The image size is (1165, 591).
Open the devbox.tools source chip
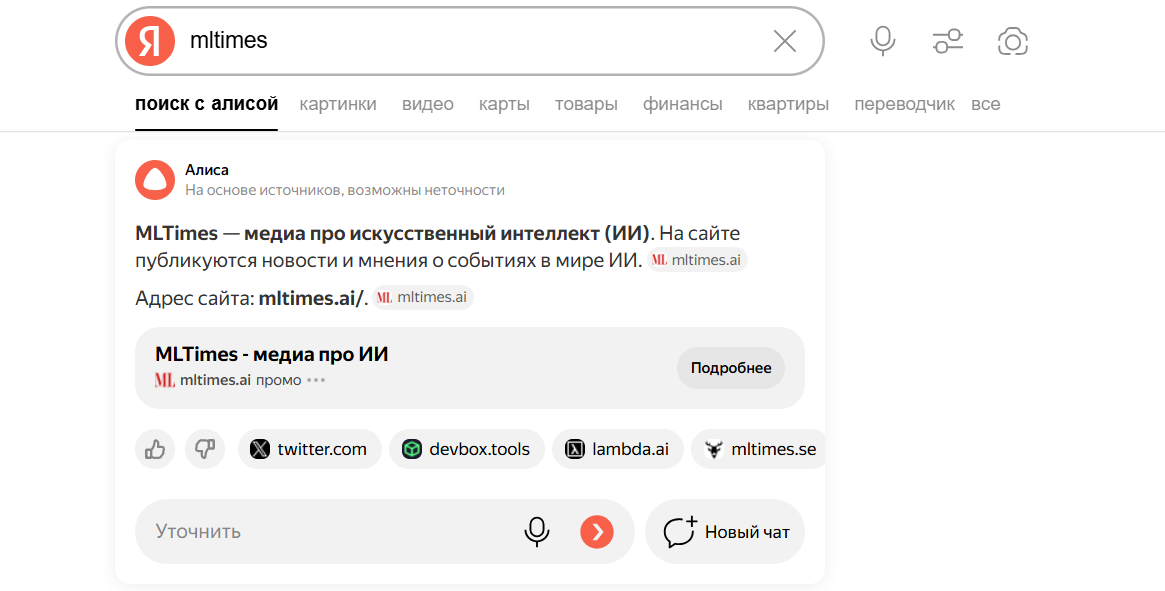[x=467, y=449]
